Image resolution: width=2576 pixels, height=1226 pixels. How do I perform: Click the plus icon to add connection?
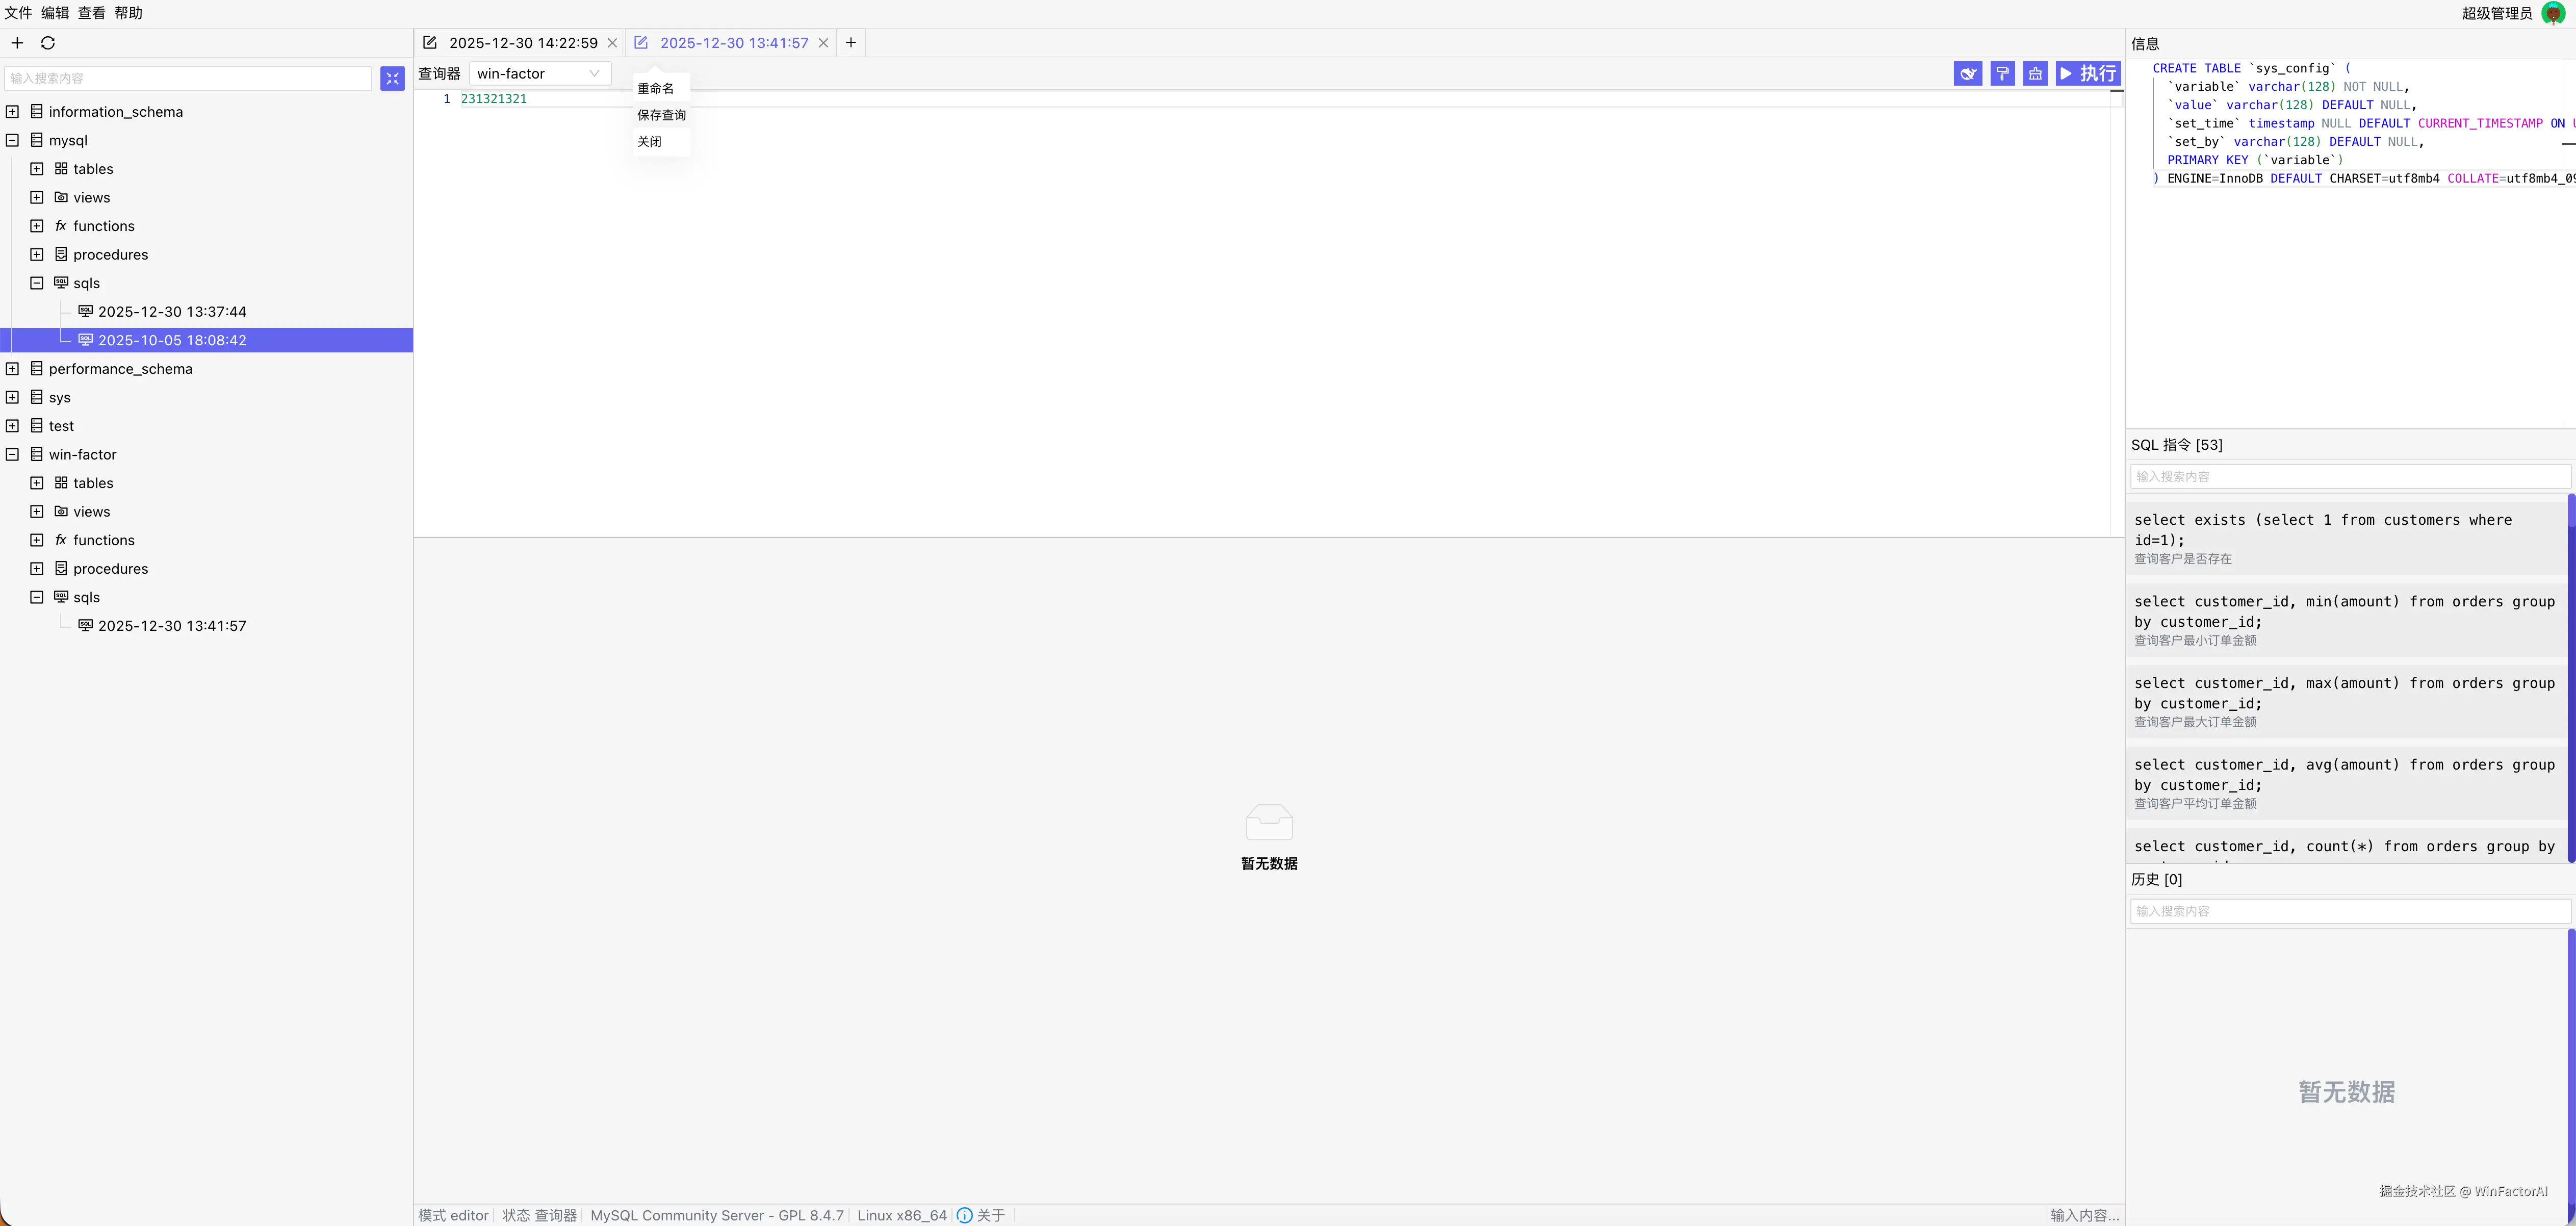pyautogui.click(x=17, y=43)
